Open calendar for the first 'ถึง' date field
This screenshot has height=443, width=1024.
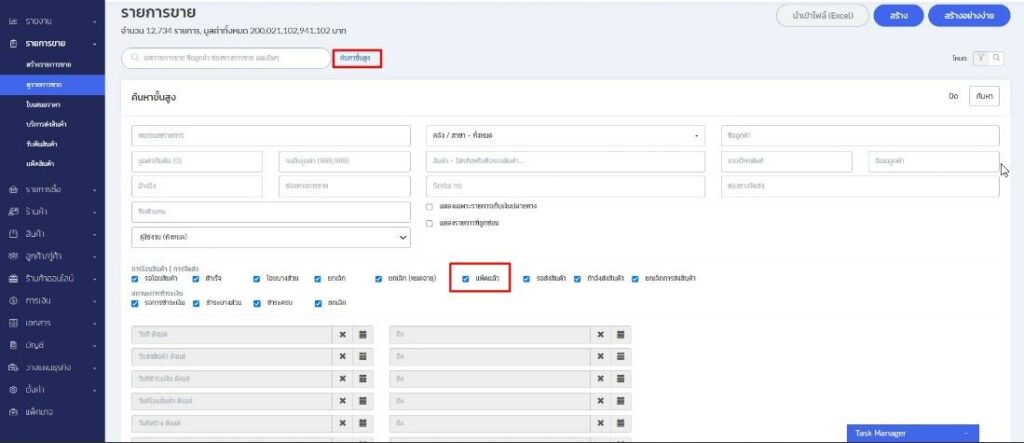(621, 334)
